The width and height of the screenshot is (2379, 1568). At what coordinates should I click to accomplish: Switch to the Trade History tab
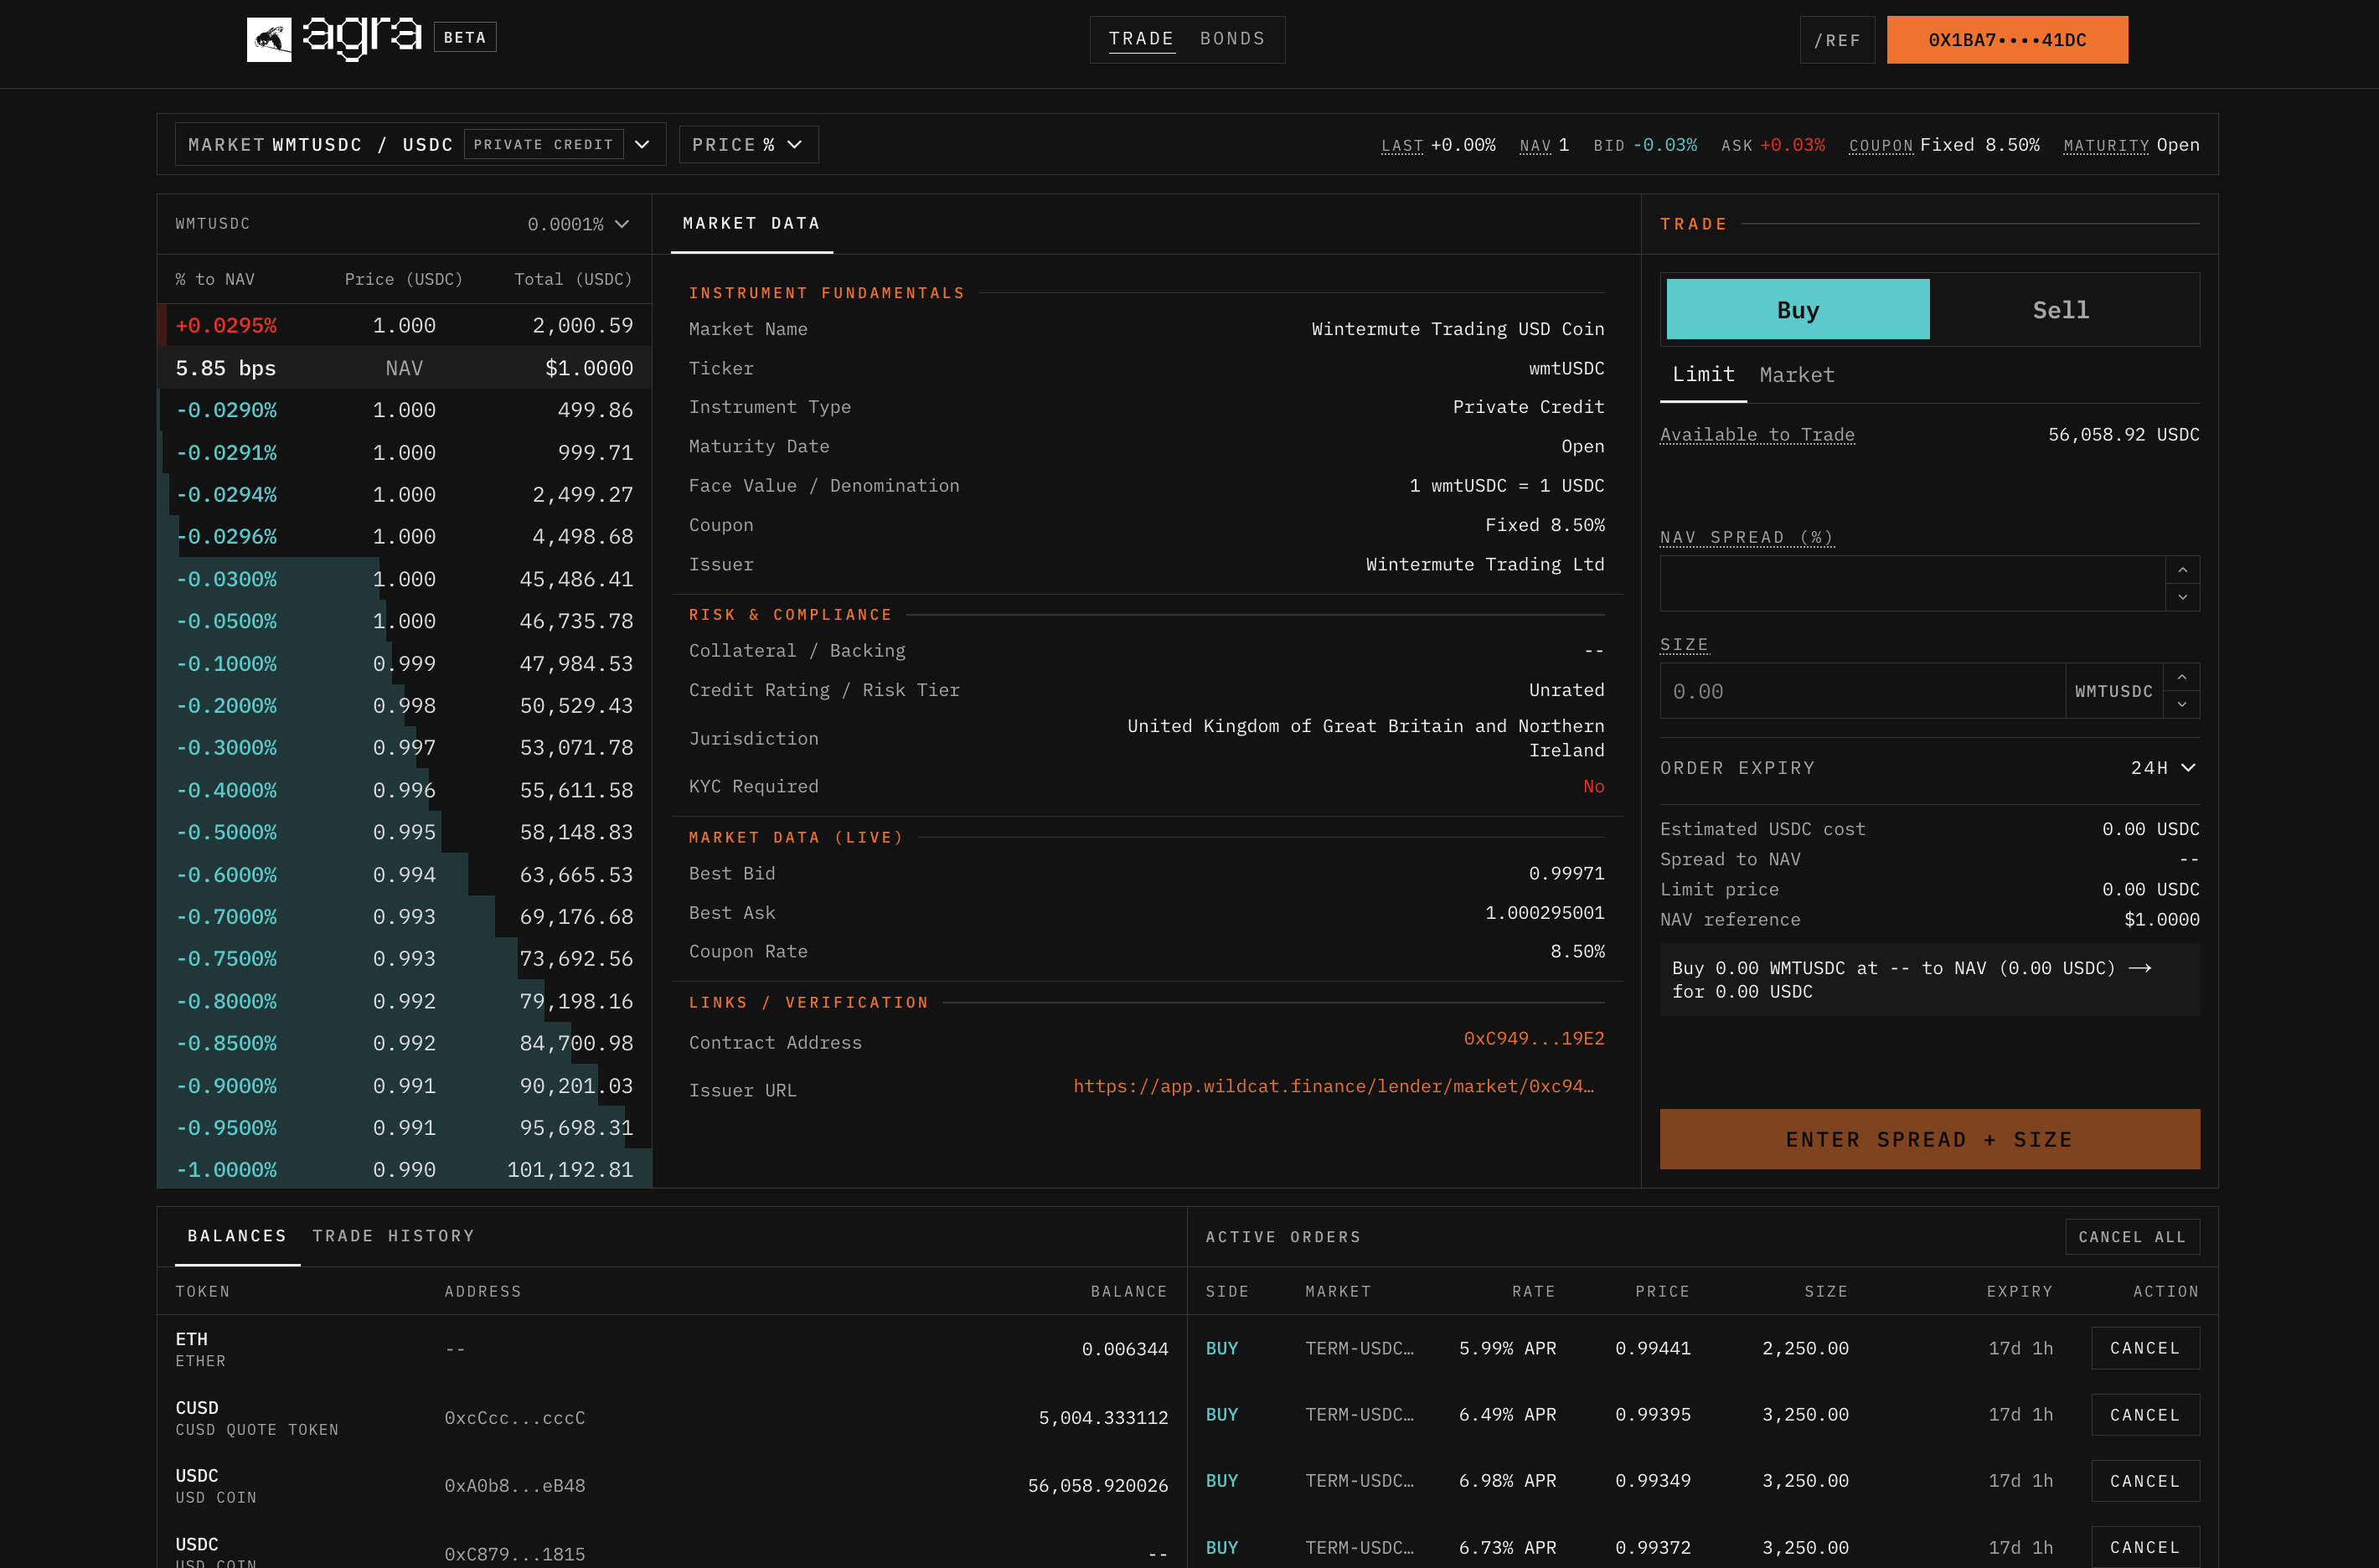pyautogui.click(x=393, y=1236)
